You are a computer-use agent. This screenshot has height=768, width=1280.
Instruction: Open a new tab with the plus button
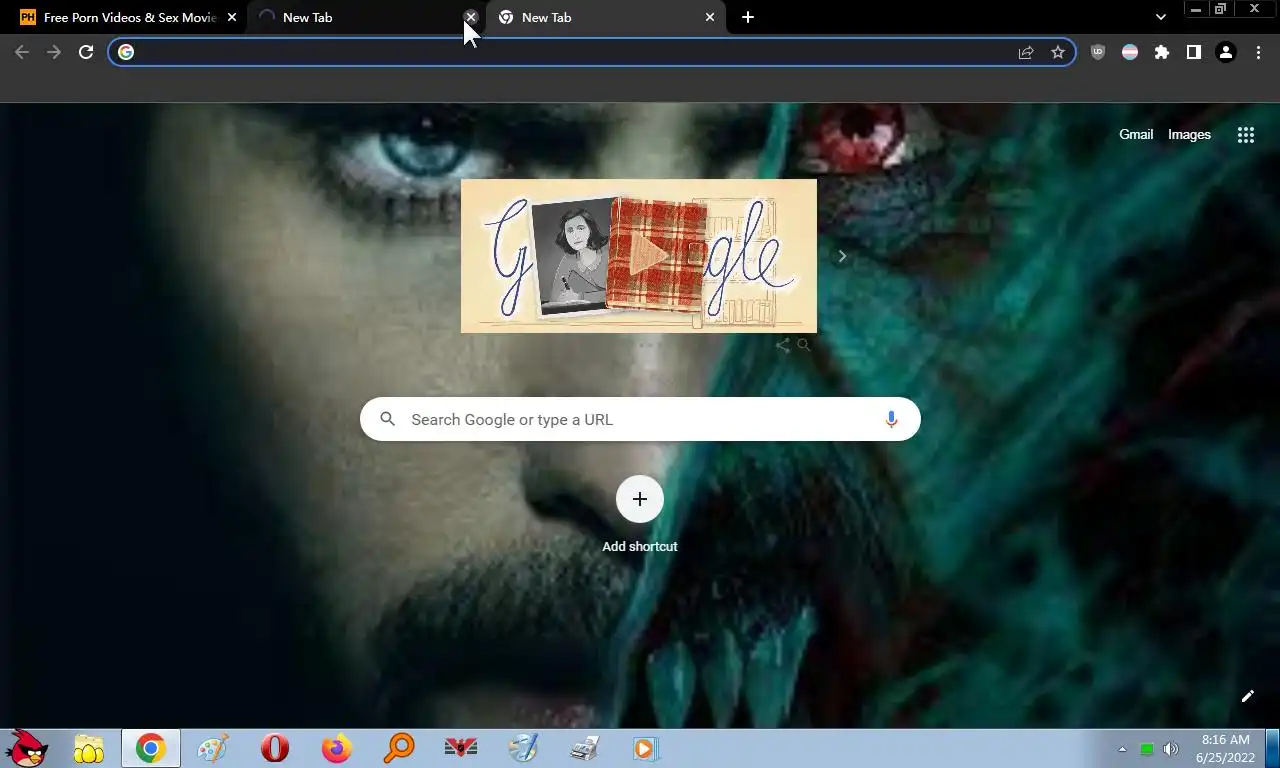click(748, 17)
